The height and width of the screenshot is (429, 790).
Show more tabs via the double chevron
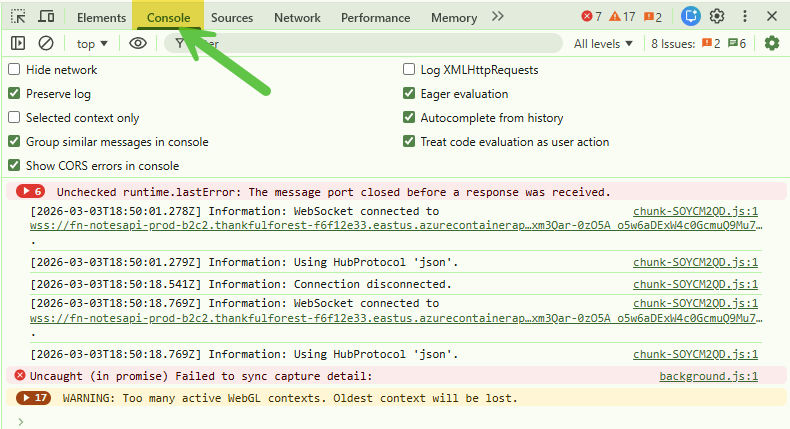pos(498,17)
